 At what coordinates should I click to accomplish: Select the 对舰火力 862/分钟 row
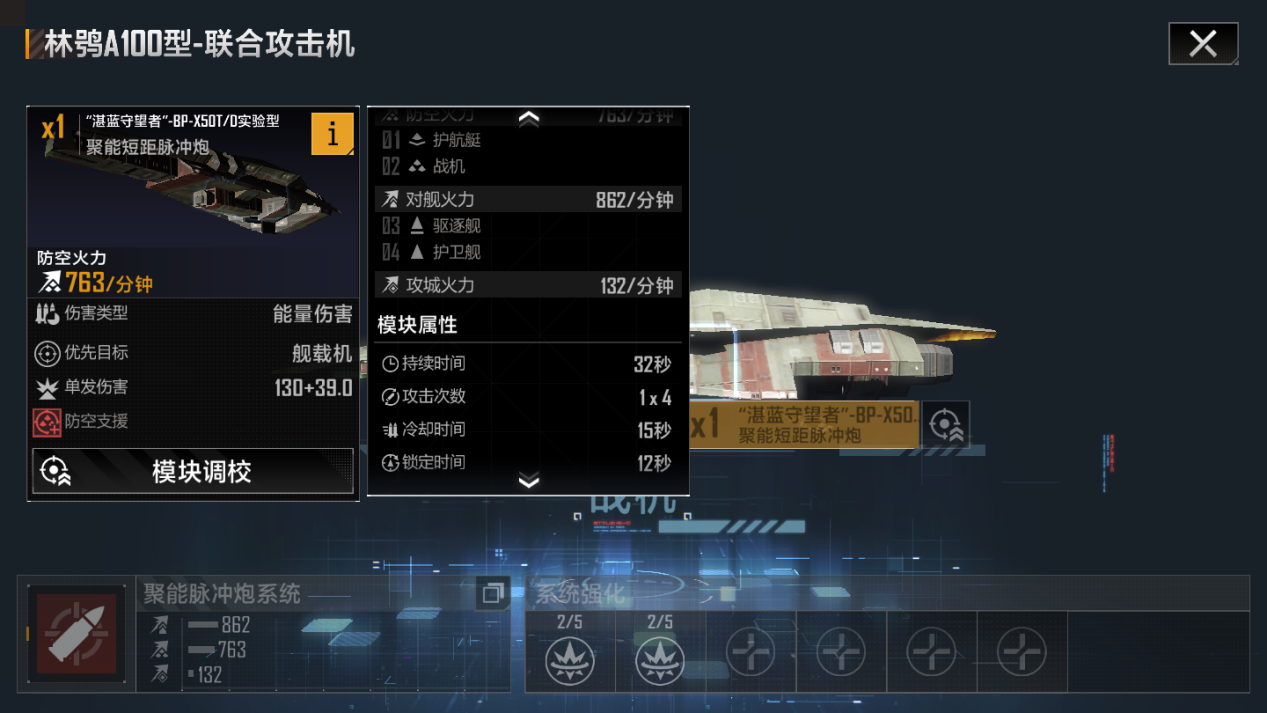point(528,200)
